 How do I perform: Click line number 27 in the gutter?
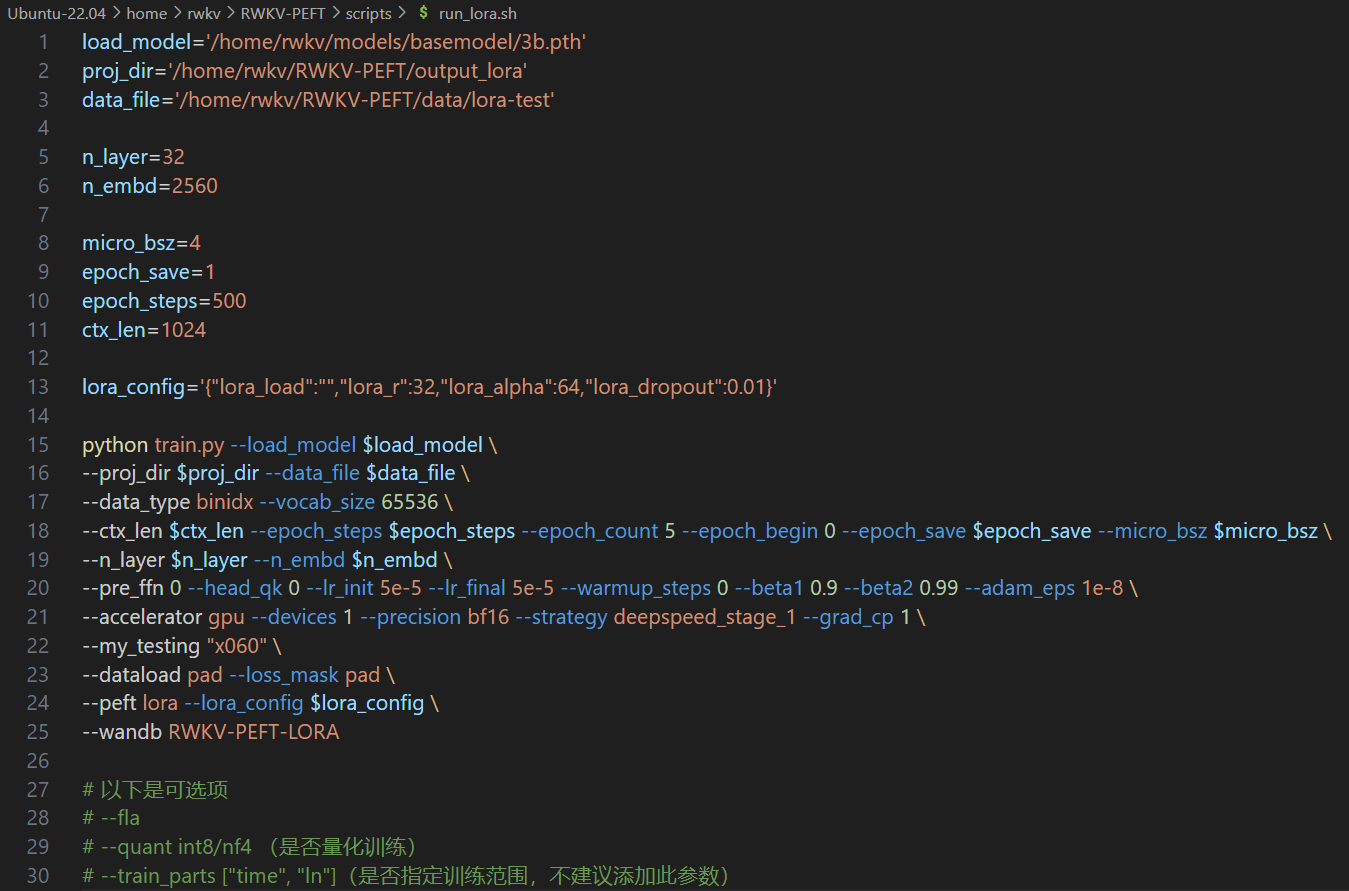[38, 789]
